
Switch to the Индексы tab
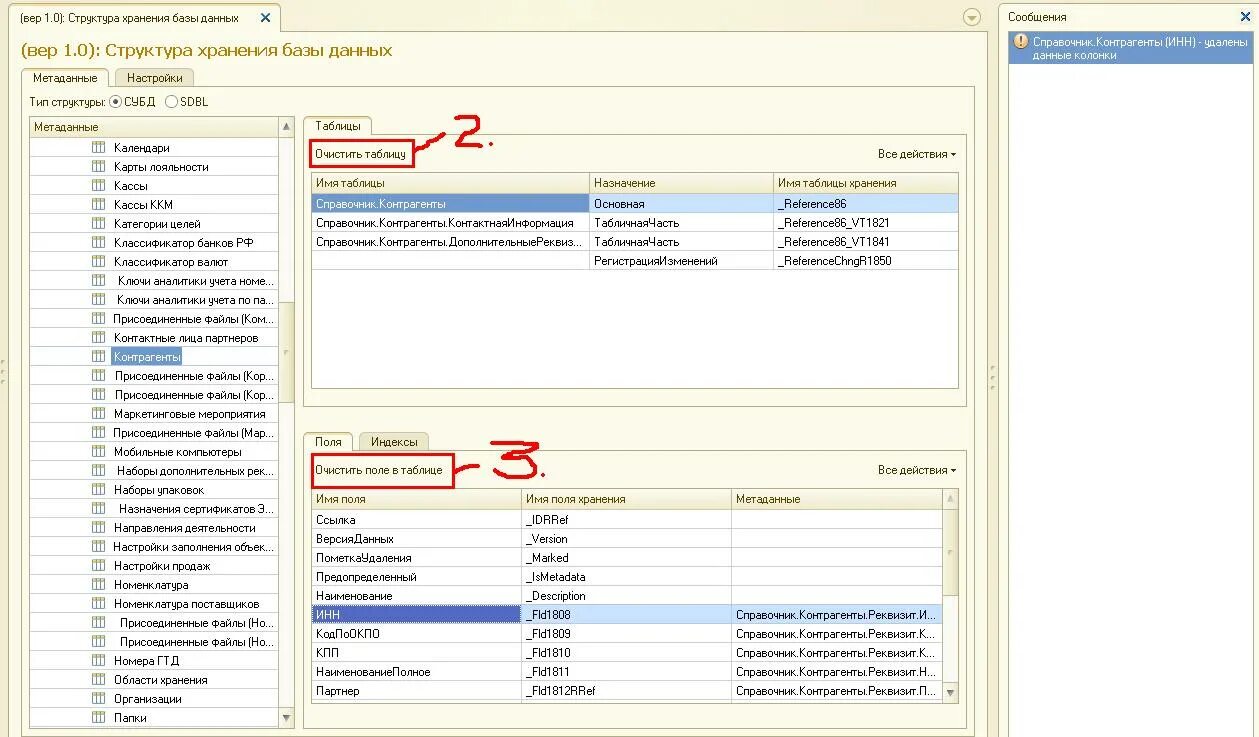point(394,441)
